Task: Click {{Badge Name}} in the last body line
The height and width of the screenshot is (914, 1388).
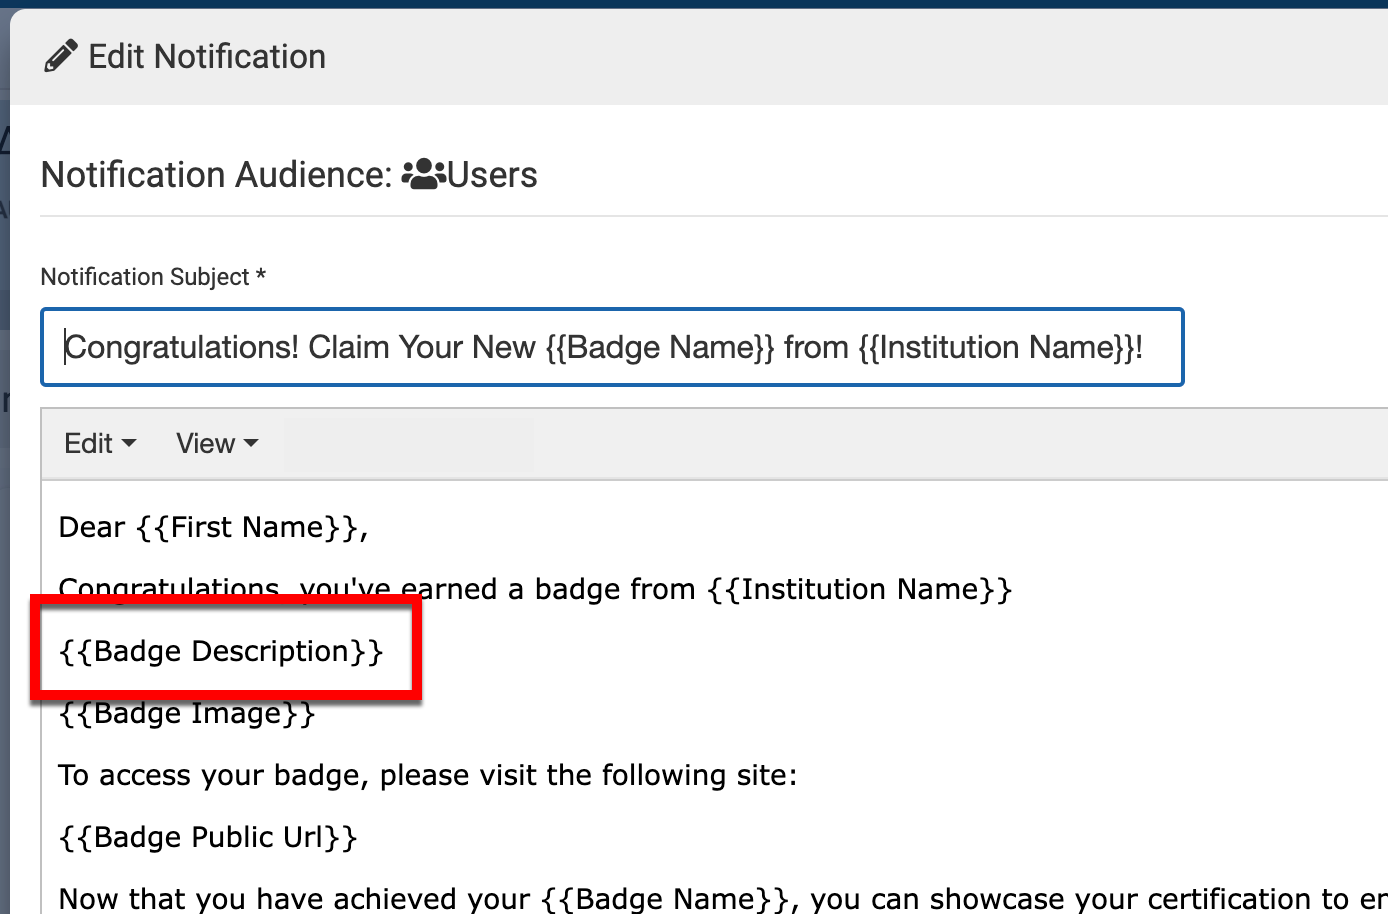Action: (667, 898)
